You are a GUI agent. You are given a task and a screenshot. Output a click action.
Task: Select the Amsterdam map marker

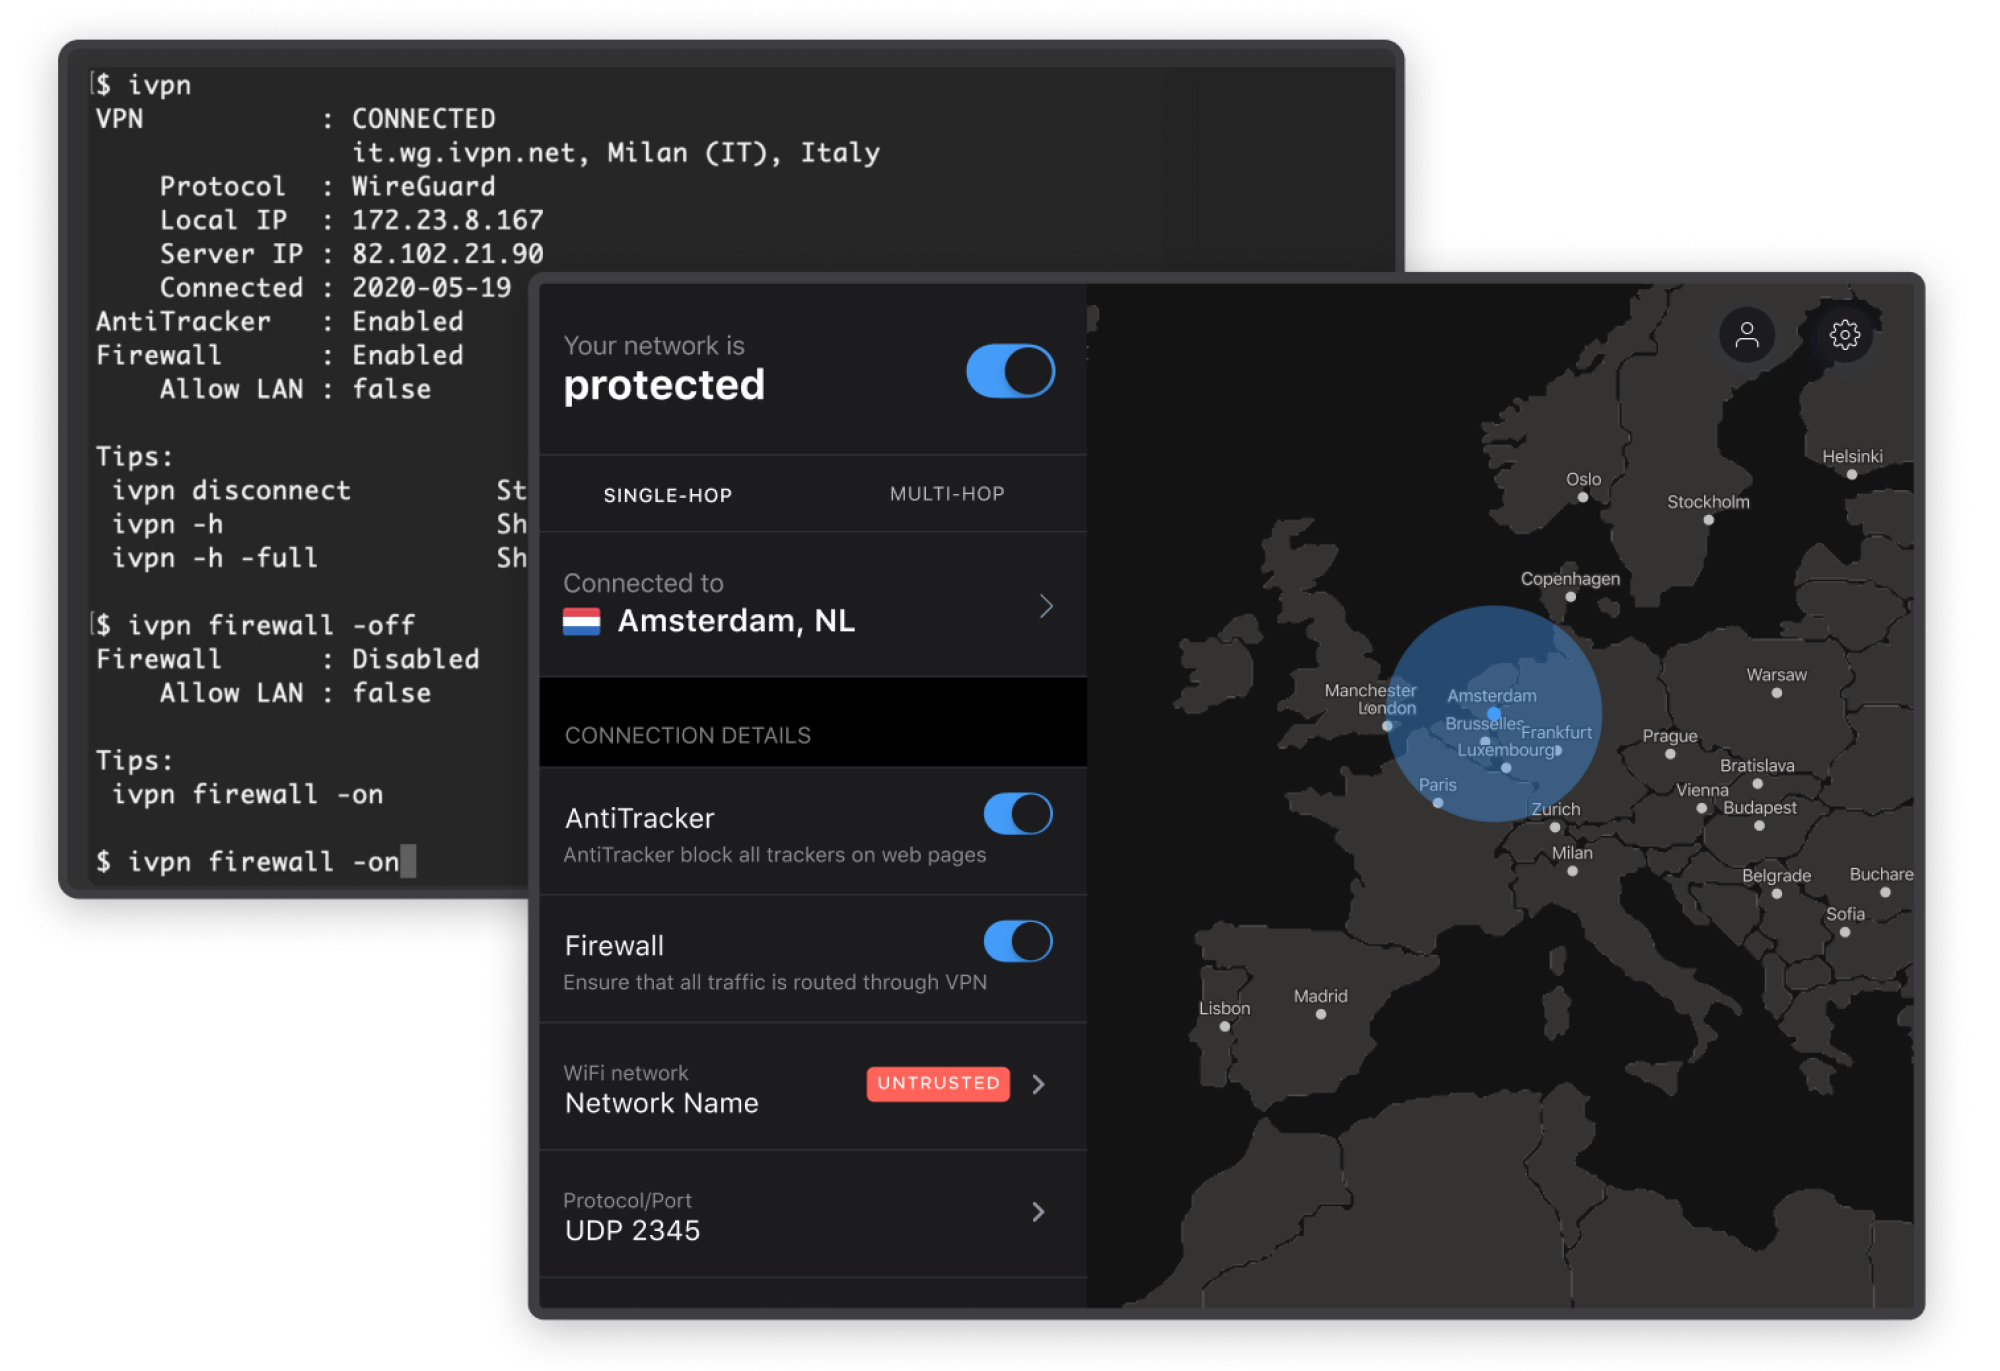pyautogui.click(x=1493, y=714)
